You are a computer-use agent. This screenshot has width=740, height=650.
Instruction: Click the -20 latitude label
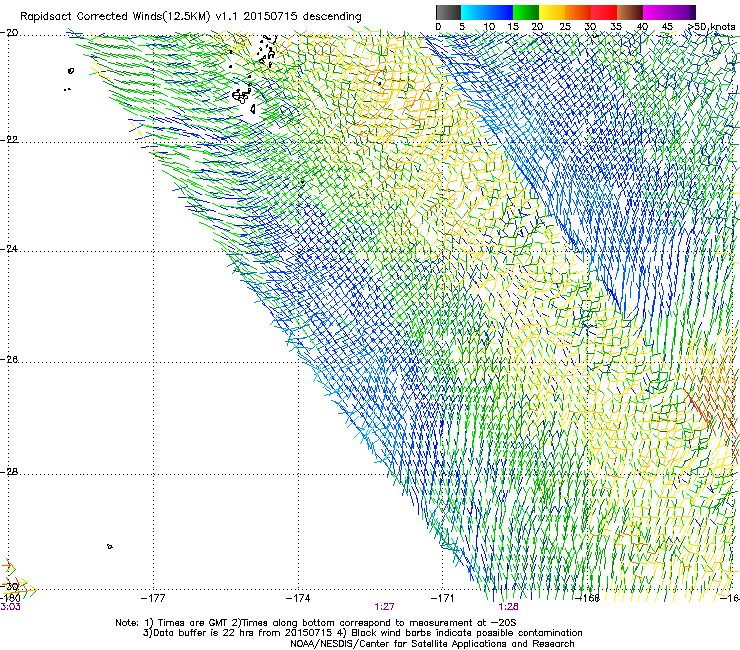tap(9, 33)
